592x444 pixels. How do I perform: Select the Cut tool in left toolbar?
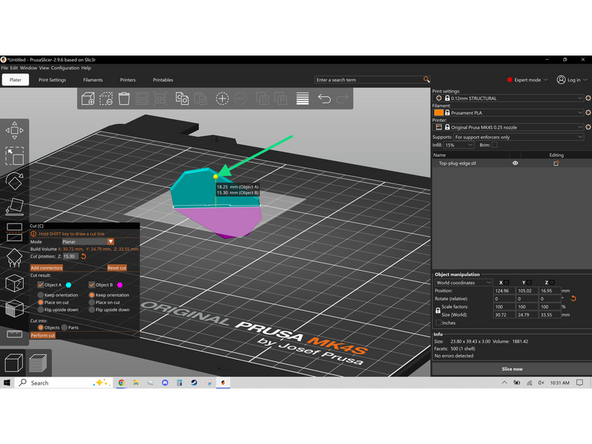(14, 232)
